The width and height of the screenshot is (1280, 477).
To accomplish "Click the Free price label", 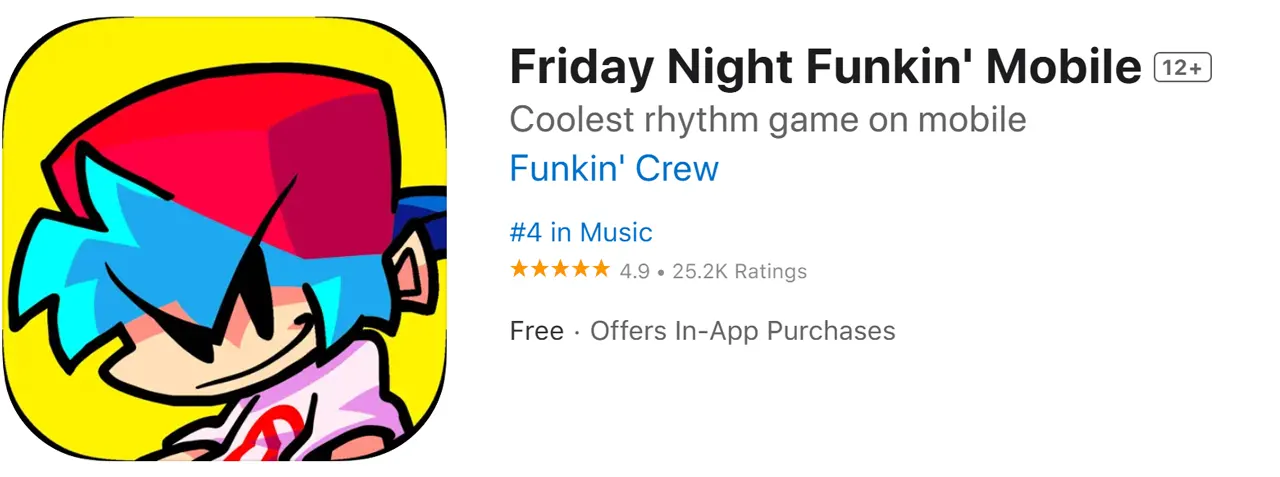I will 536,331.
